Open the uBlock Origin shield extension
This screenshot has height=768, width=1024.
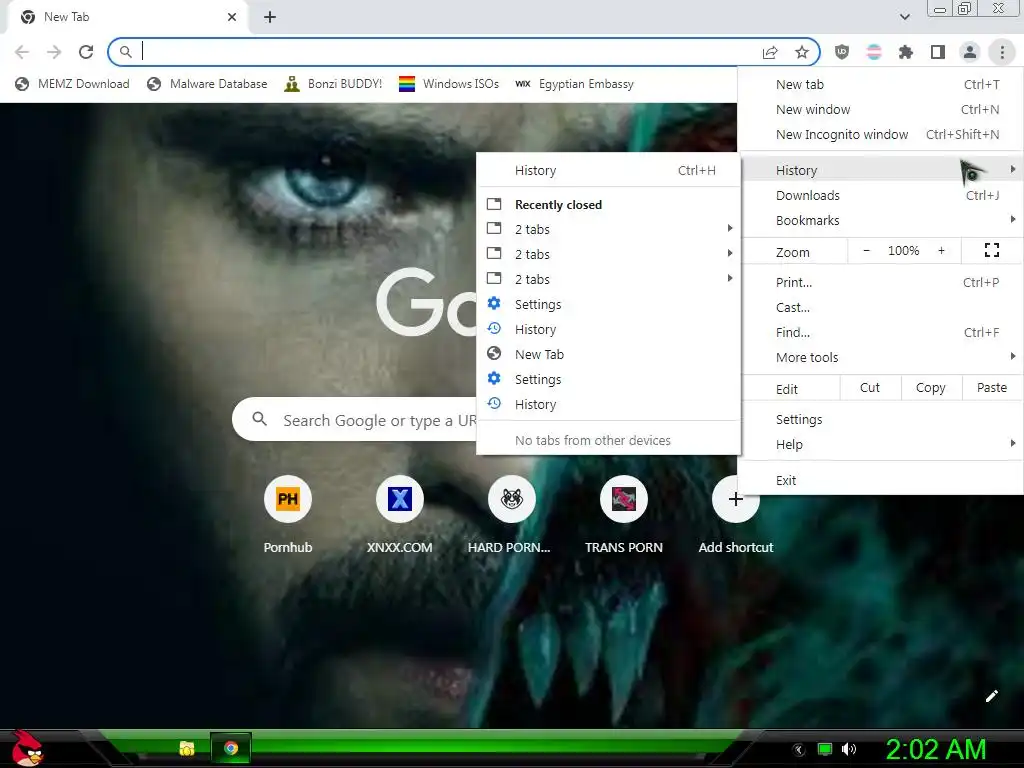(x=842, y=52)
